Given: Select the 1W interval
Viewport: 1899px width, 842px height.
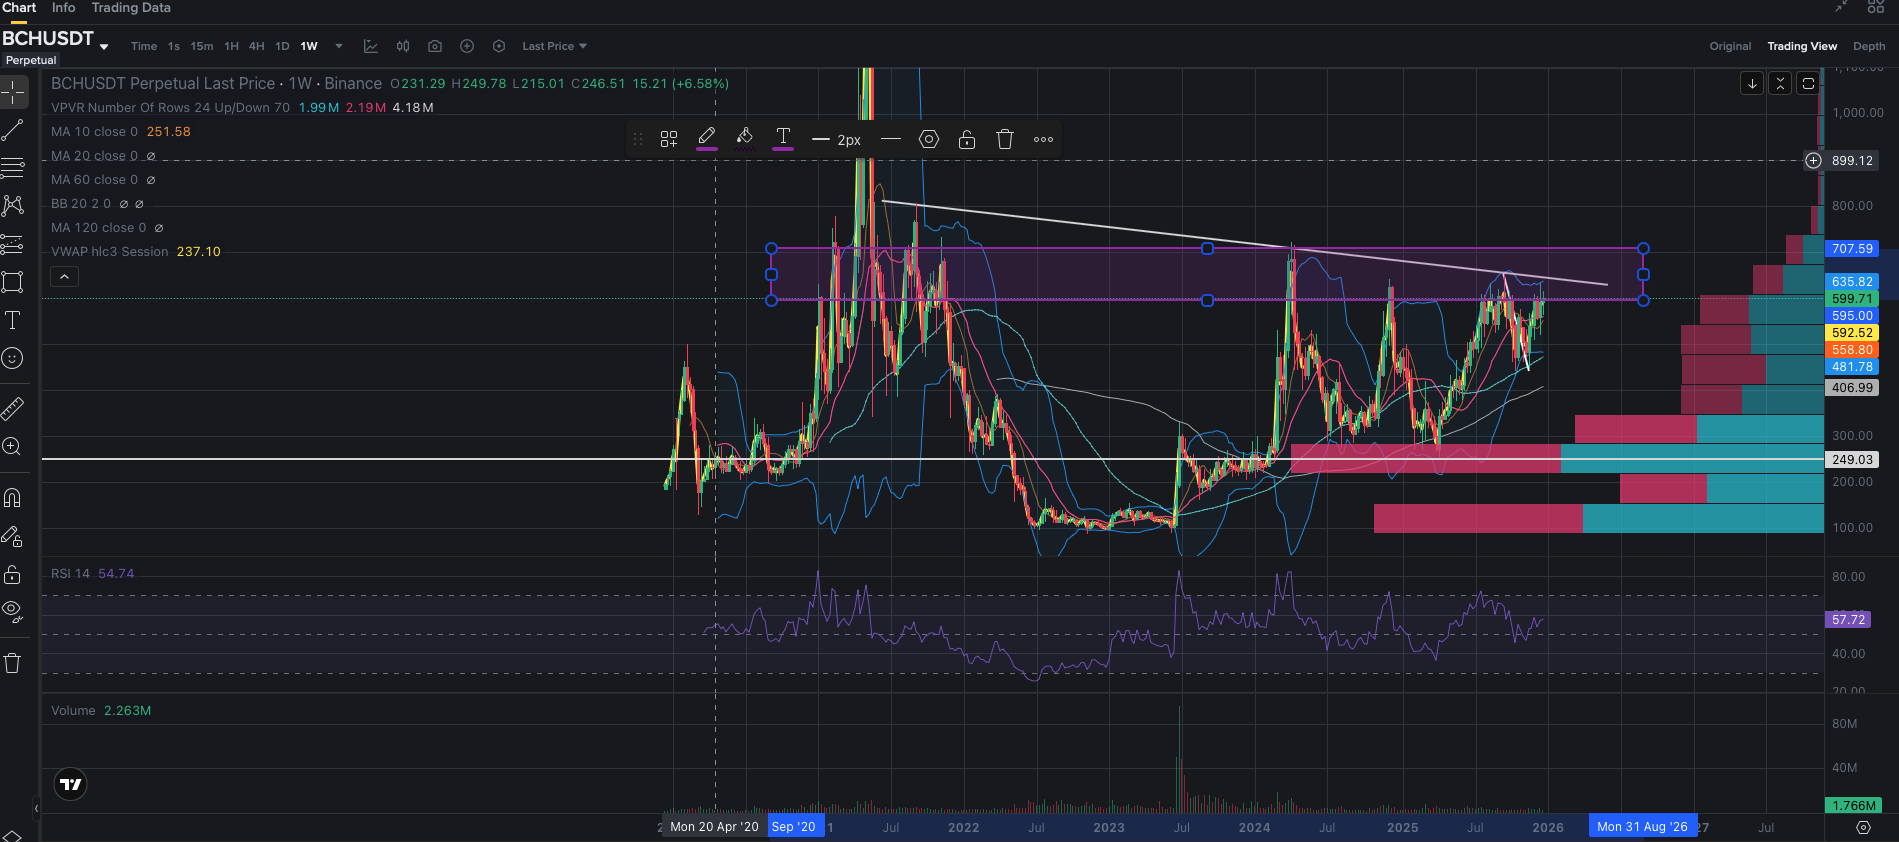Looking at the screenshot, I should pos(309,46).
